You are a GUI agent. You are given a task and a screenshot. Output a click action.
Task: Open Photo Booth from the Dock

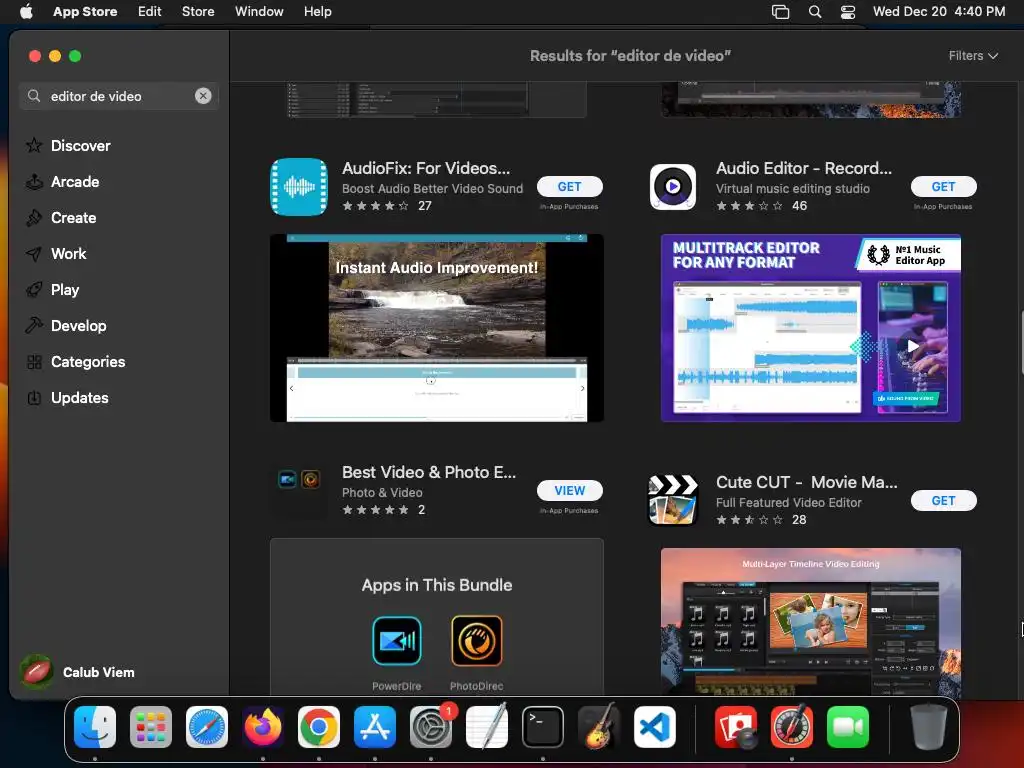pyautogui.click(x=736, y=727)
